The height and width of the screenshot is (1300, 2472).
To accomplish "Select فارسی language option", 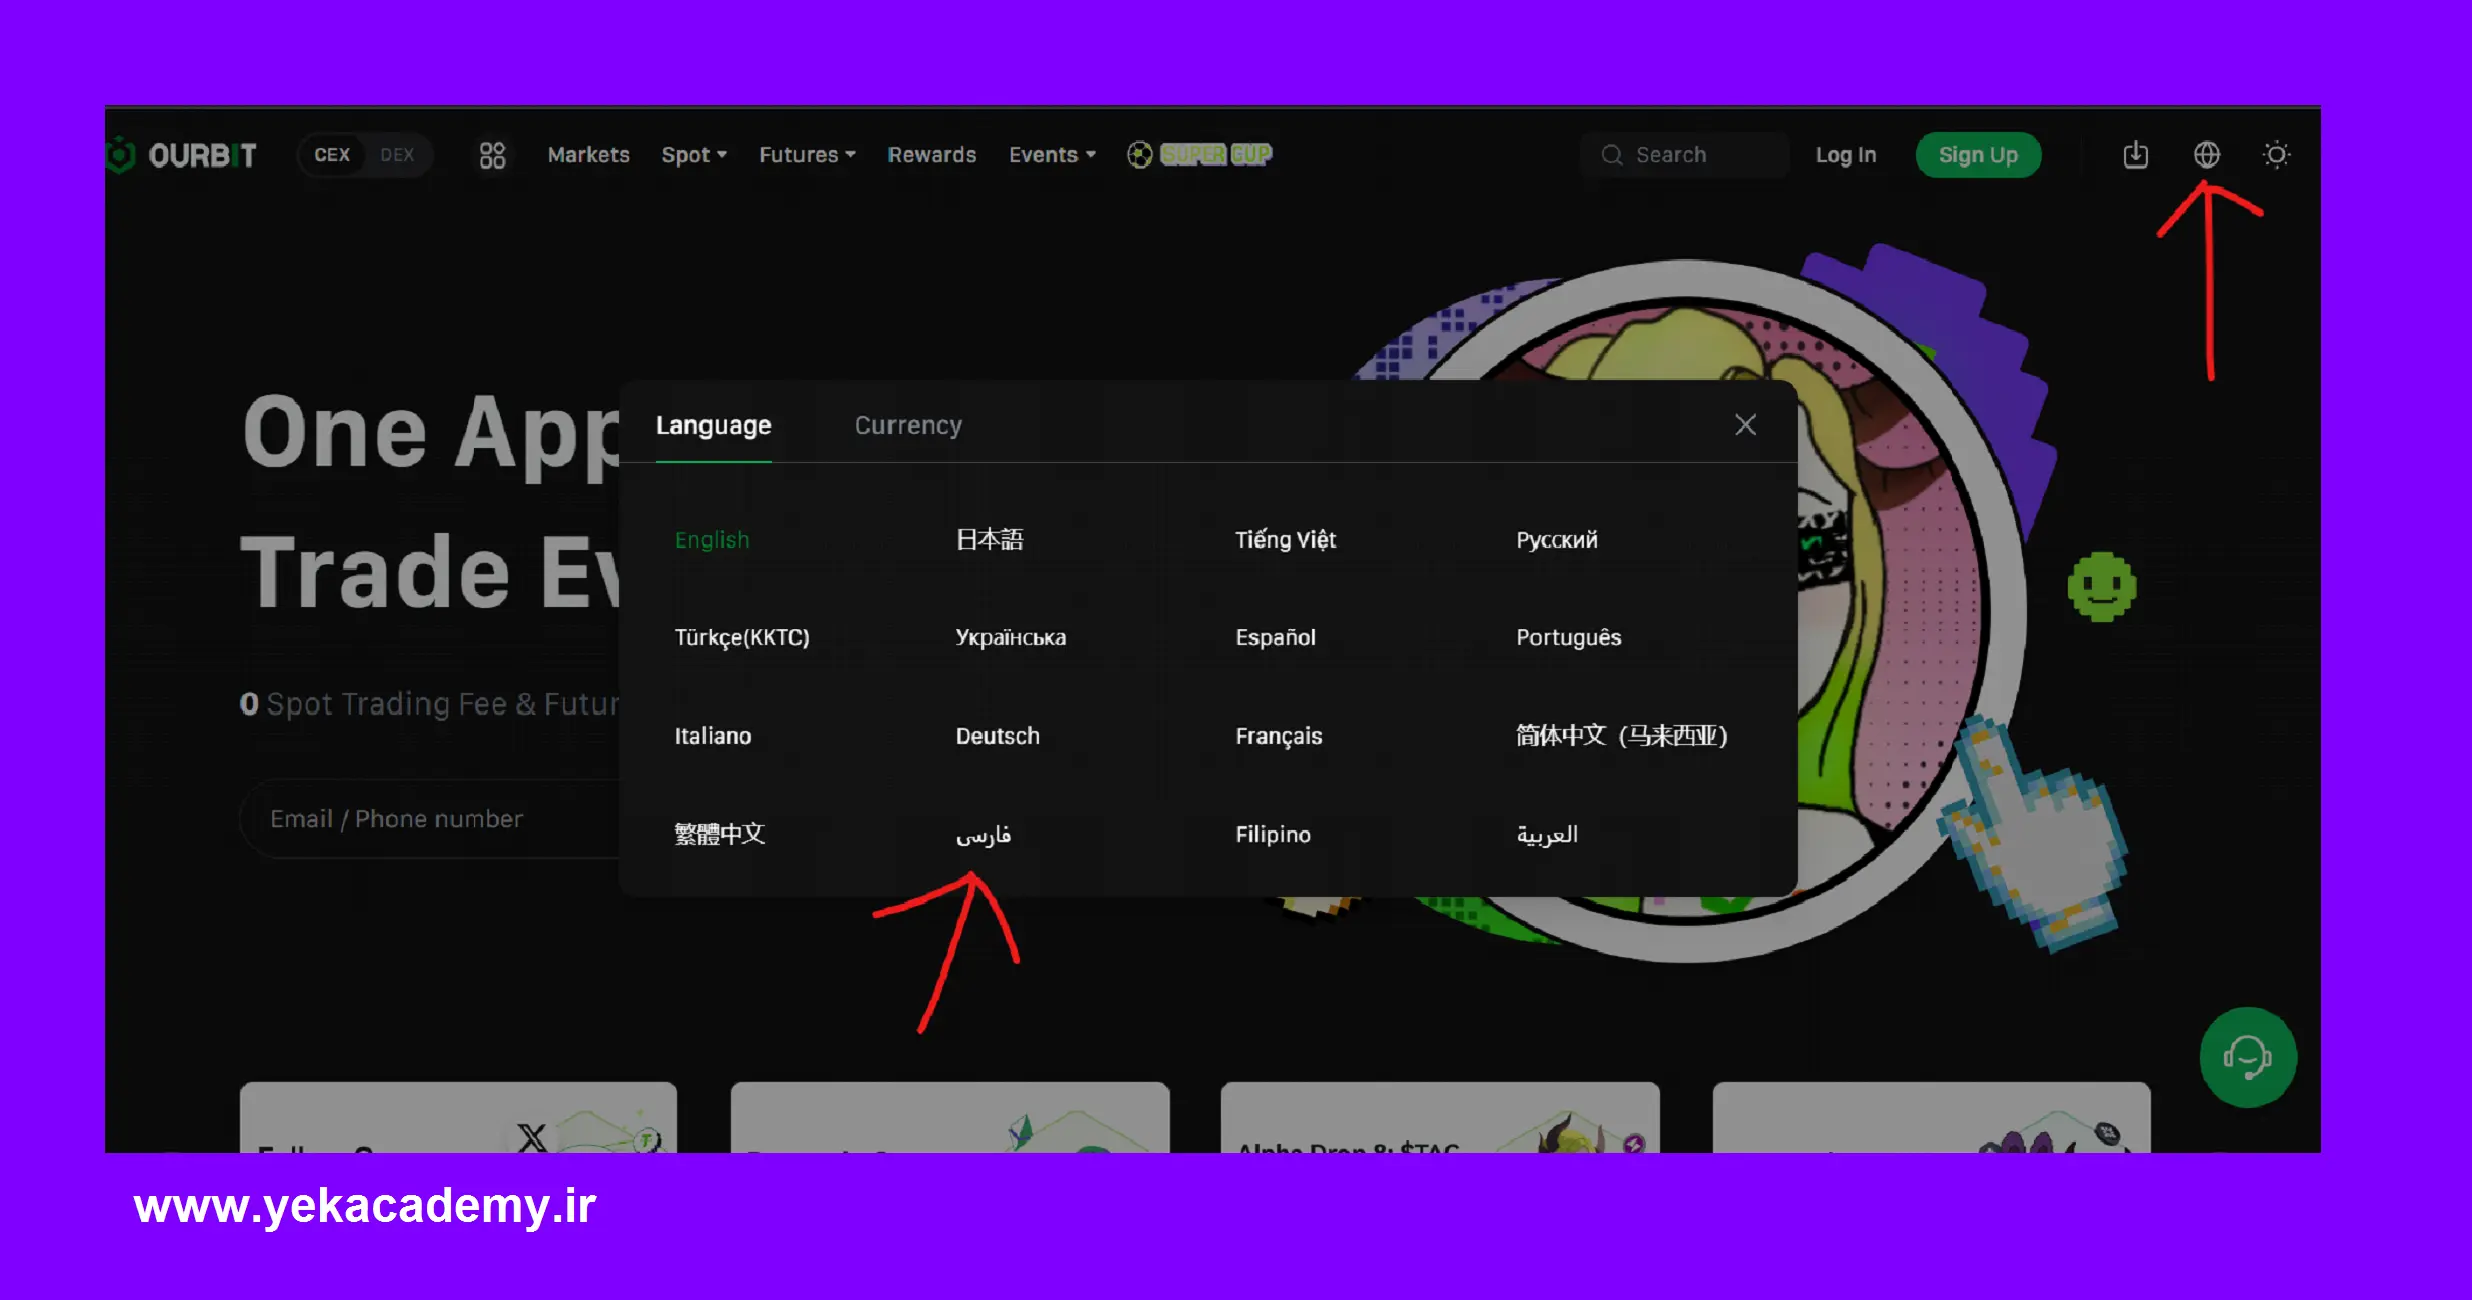I will [983, 835].
